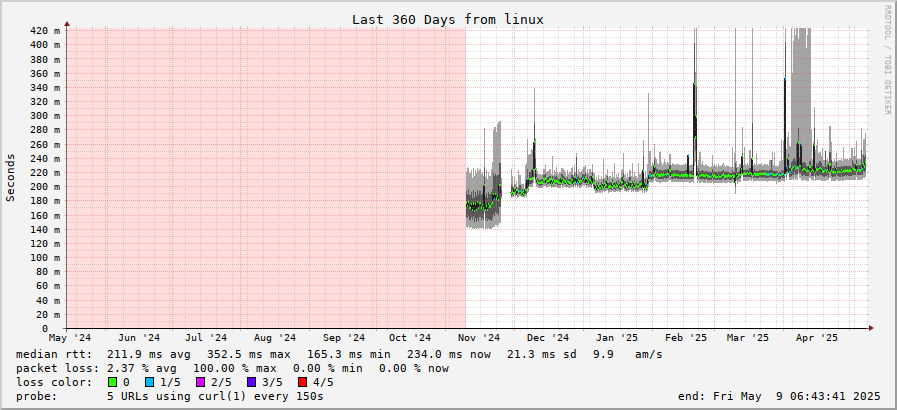Click the "0" y-axis origin value
This screenshot has width=897, height=410.
point(44,329)
